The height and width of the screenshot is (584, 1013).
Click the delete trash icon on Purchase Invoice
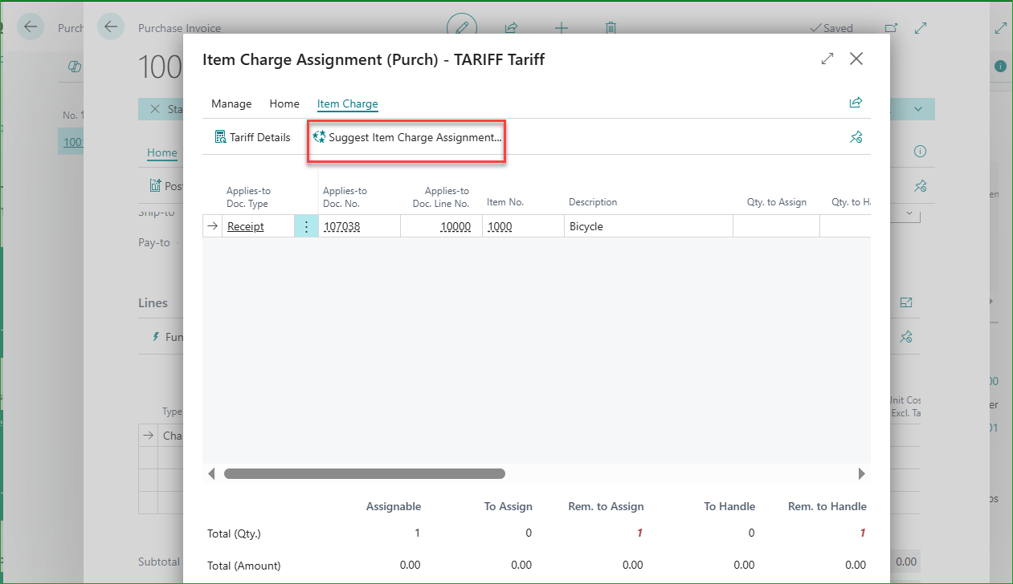pyautogui.click(x=611, y=28)
